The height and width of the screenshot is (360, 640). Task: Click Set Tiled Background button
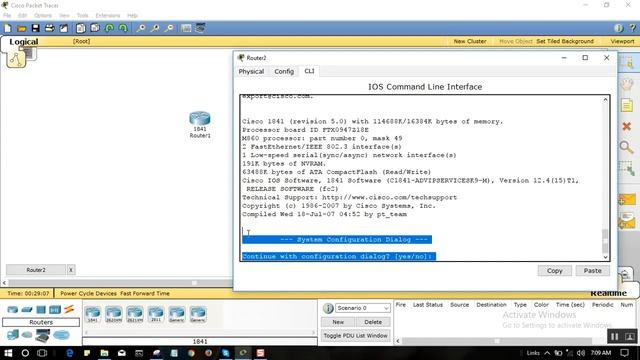pyautogui.click(x=565, y=41)
